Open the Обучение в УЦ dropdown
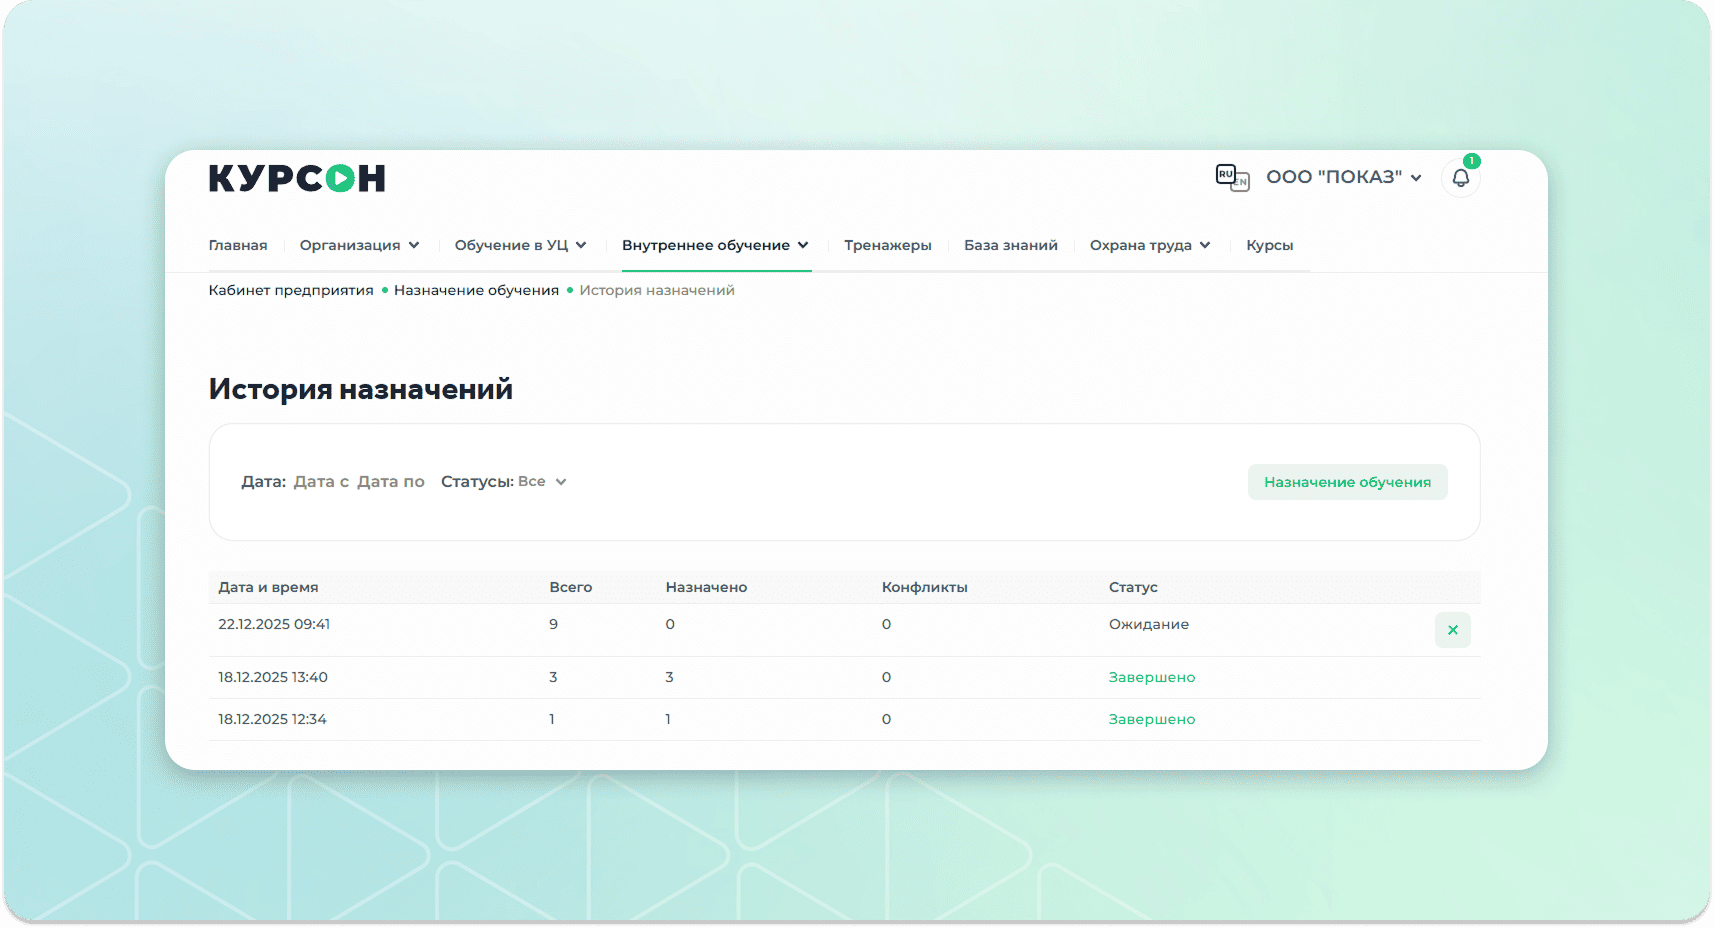Viewport: 1714px width, 928px height. coord(520,245)
